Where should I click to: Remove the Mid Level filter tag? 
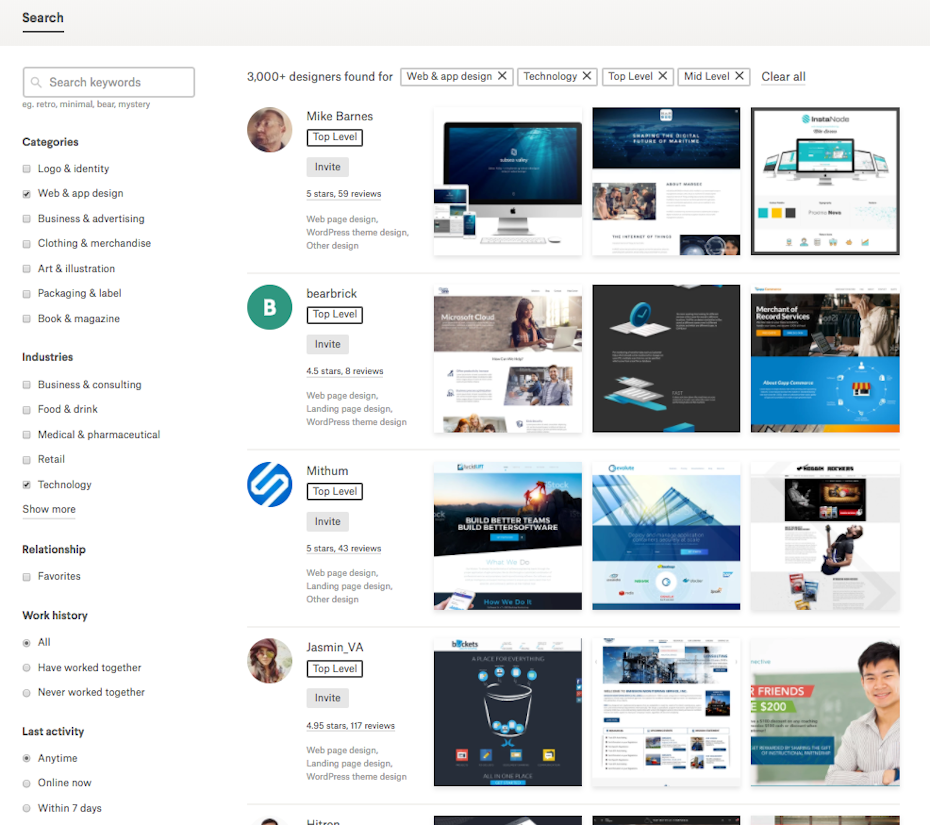(x=740, y=76)
